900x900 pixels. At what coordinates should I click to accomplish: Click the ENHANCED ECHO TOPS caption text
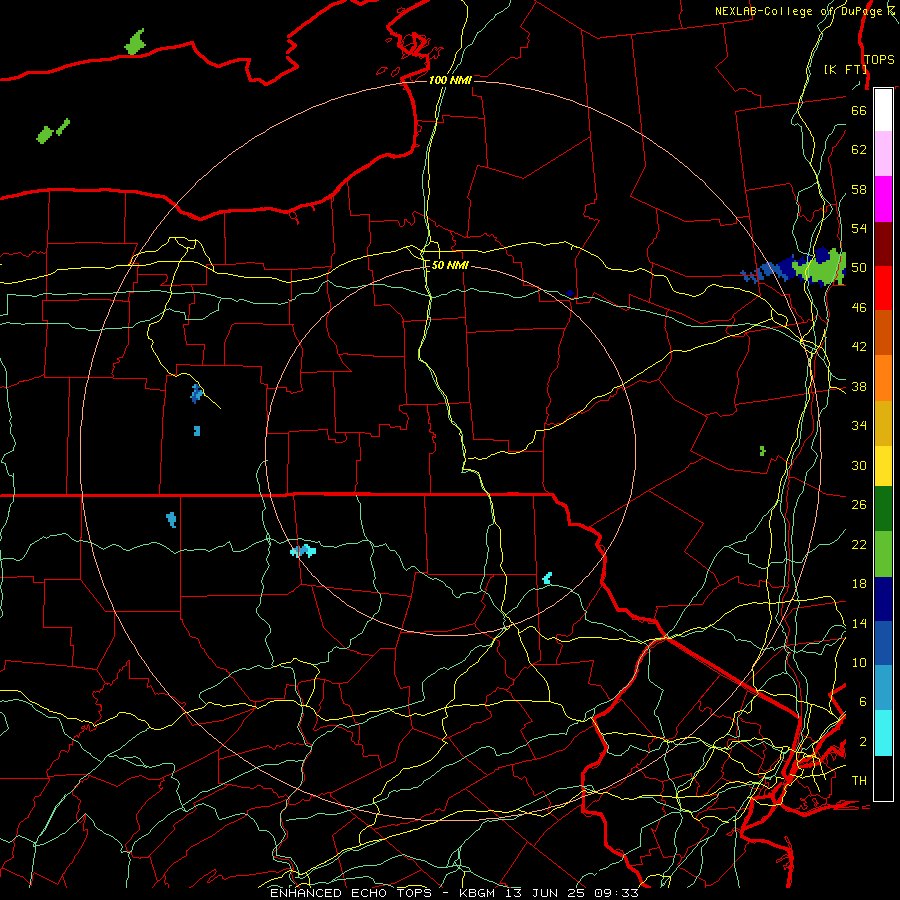pos(351,893)
